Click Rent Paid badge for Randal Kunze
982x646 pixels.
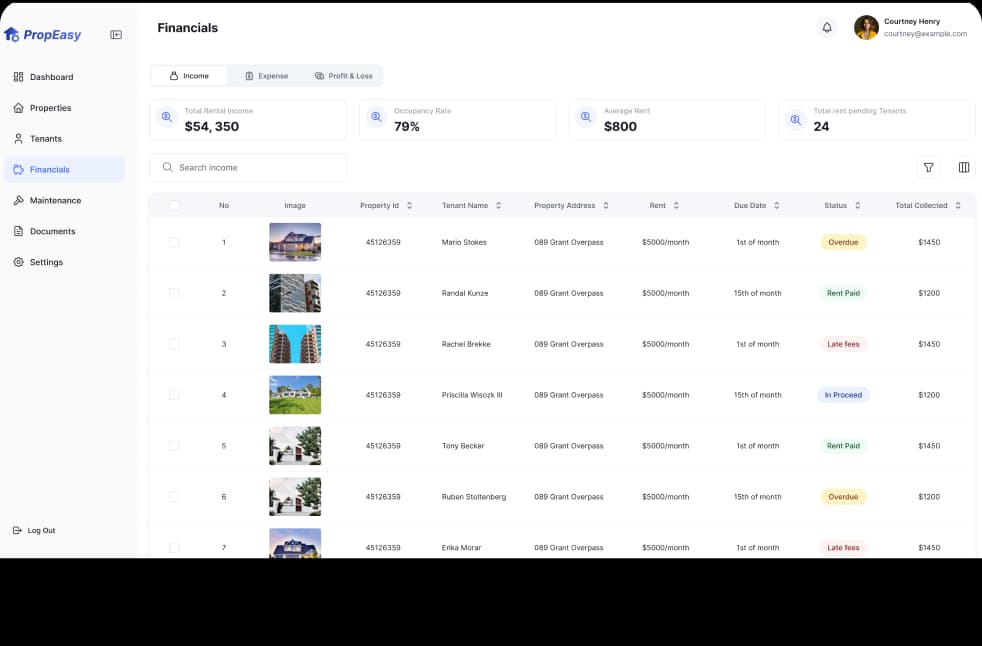coord(843,293)
